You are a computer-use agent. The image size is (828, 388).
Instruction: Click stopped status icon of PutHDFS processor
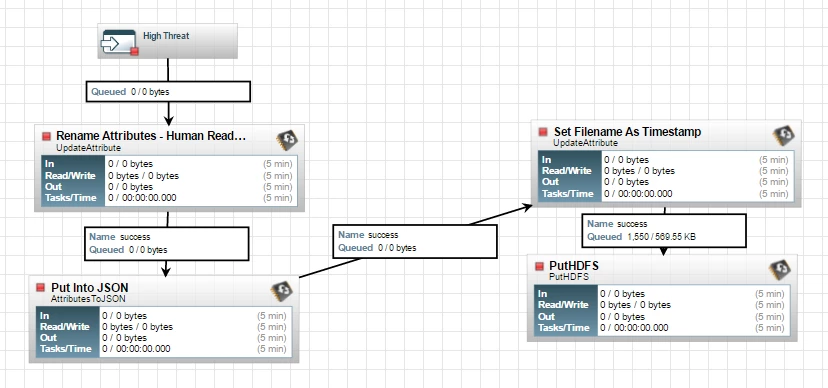[539, 266]
